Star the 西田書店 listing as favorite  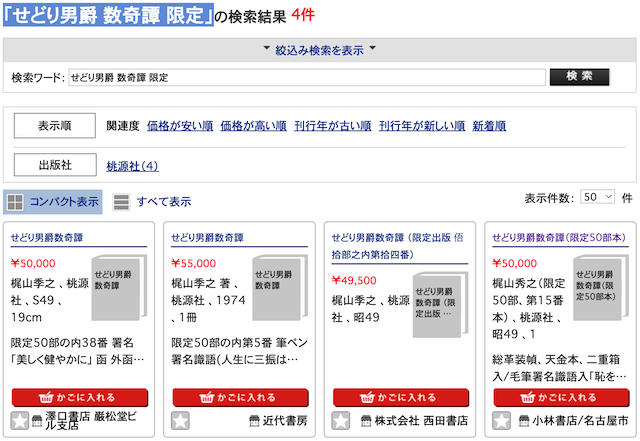tap(340, 421)
